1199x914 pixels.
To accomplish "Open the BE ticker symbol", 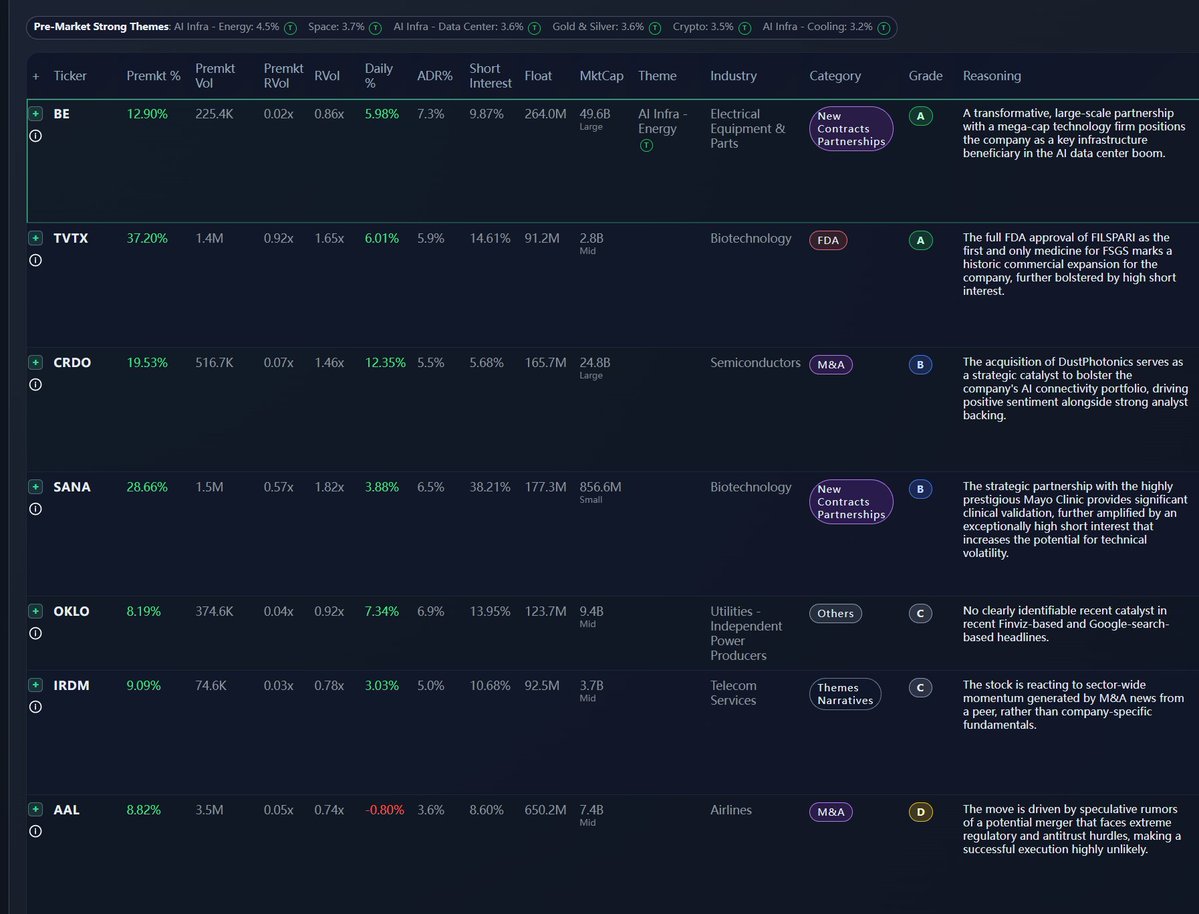I will pyautogui.click(x=61, y=114).
